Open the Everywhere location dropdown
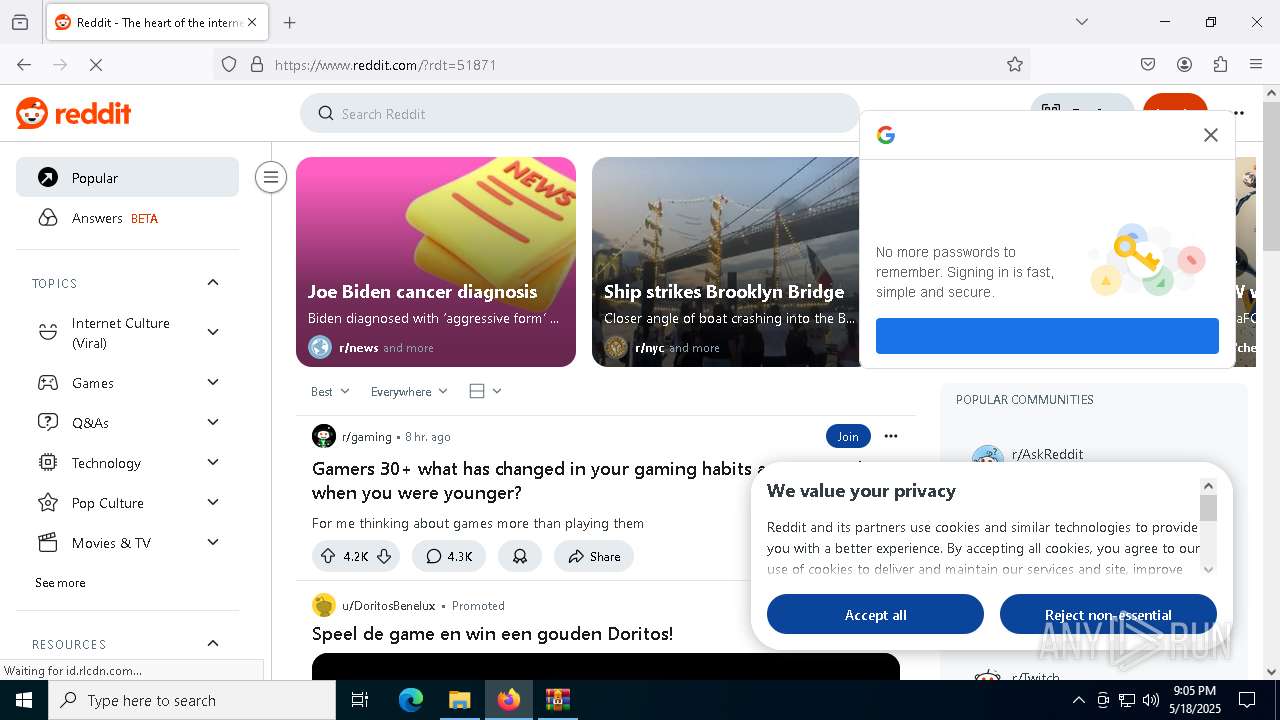1280x720 pixels. point(409,391)
